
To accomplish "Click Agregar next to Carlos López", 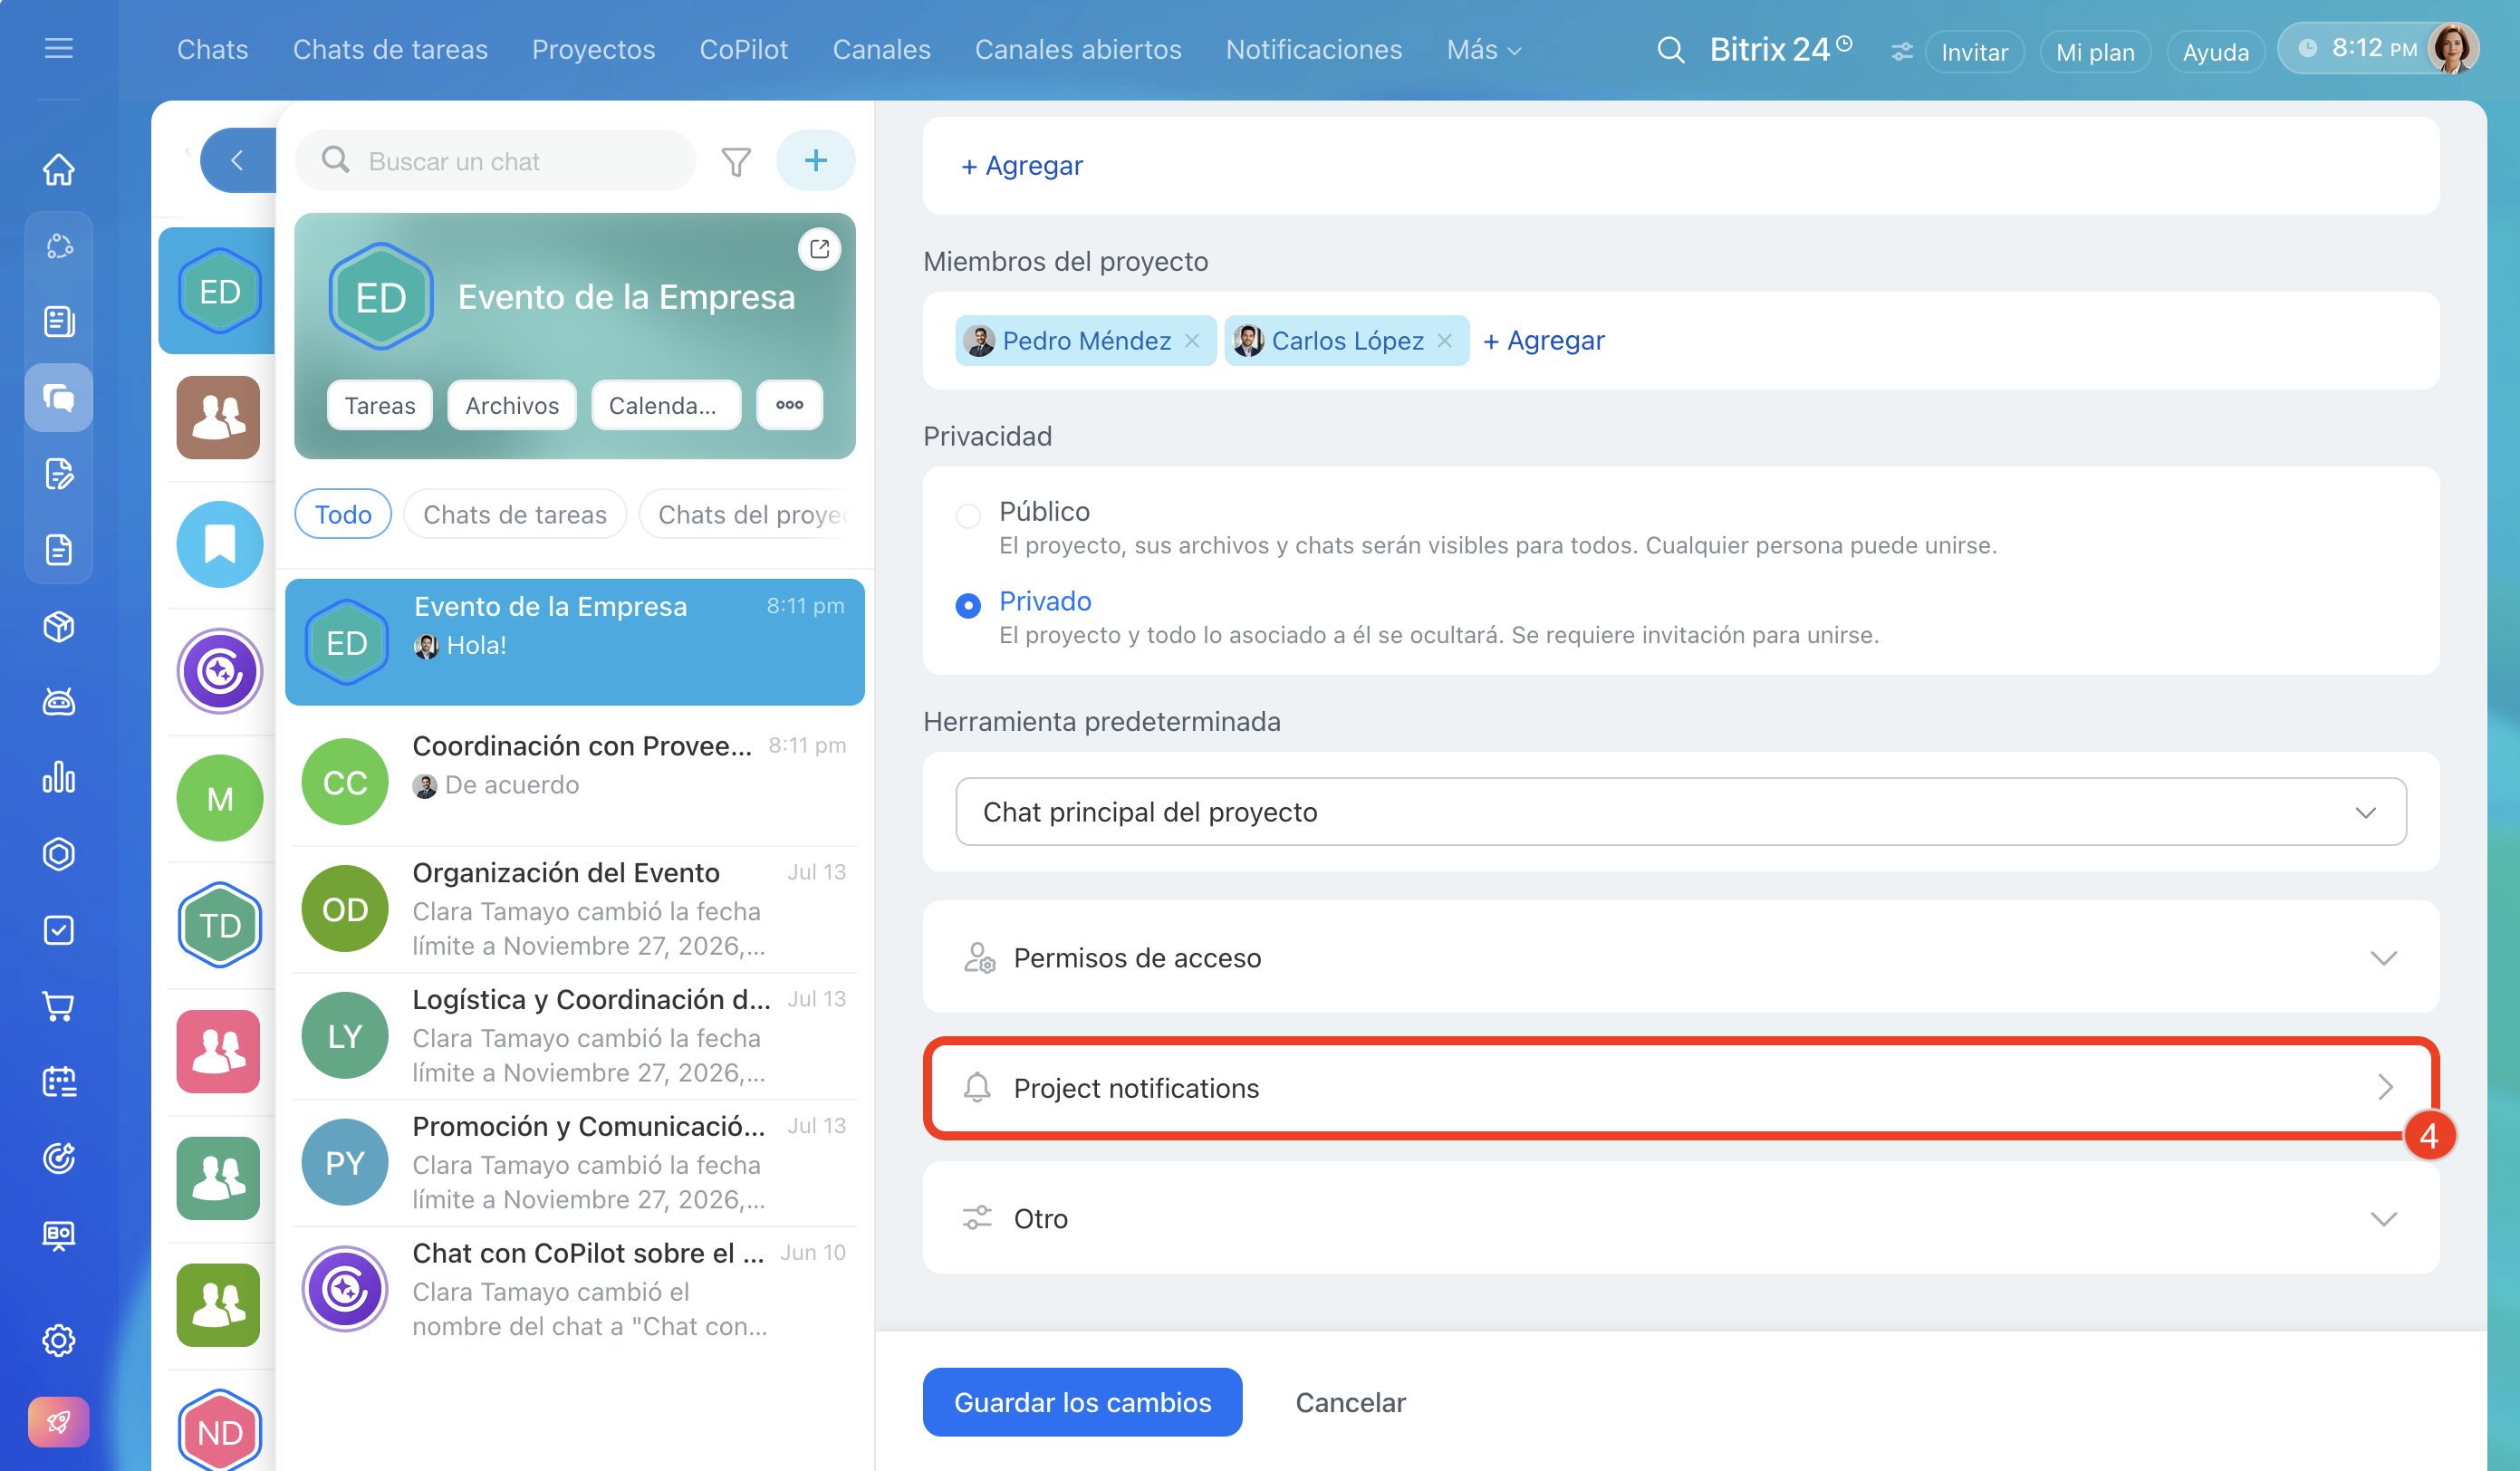I will tap(1544, 341).
